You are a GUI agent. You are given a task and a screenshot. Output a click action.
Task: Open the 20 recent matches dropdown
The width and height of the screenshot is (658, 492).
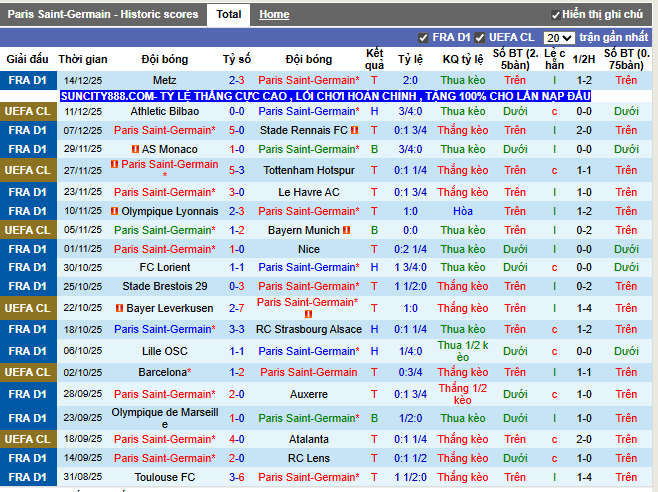point(559,38)
